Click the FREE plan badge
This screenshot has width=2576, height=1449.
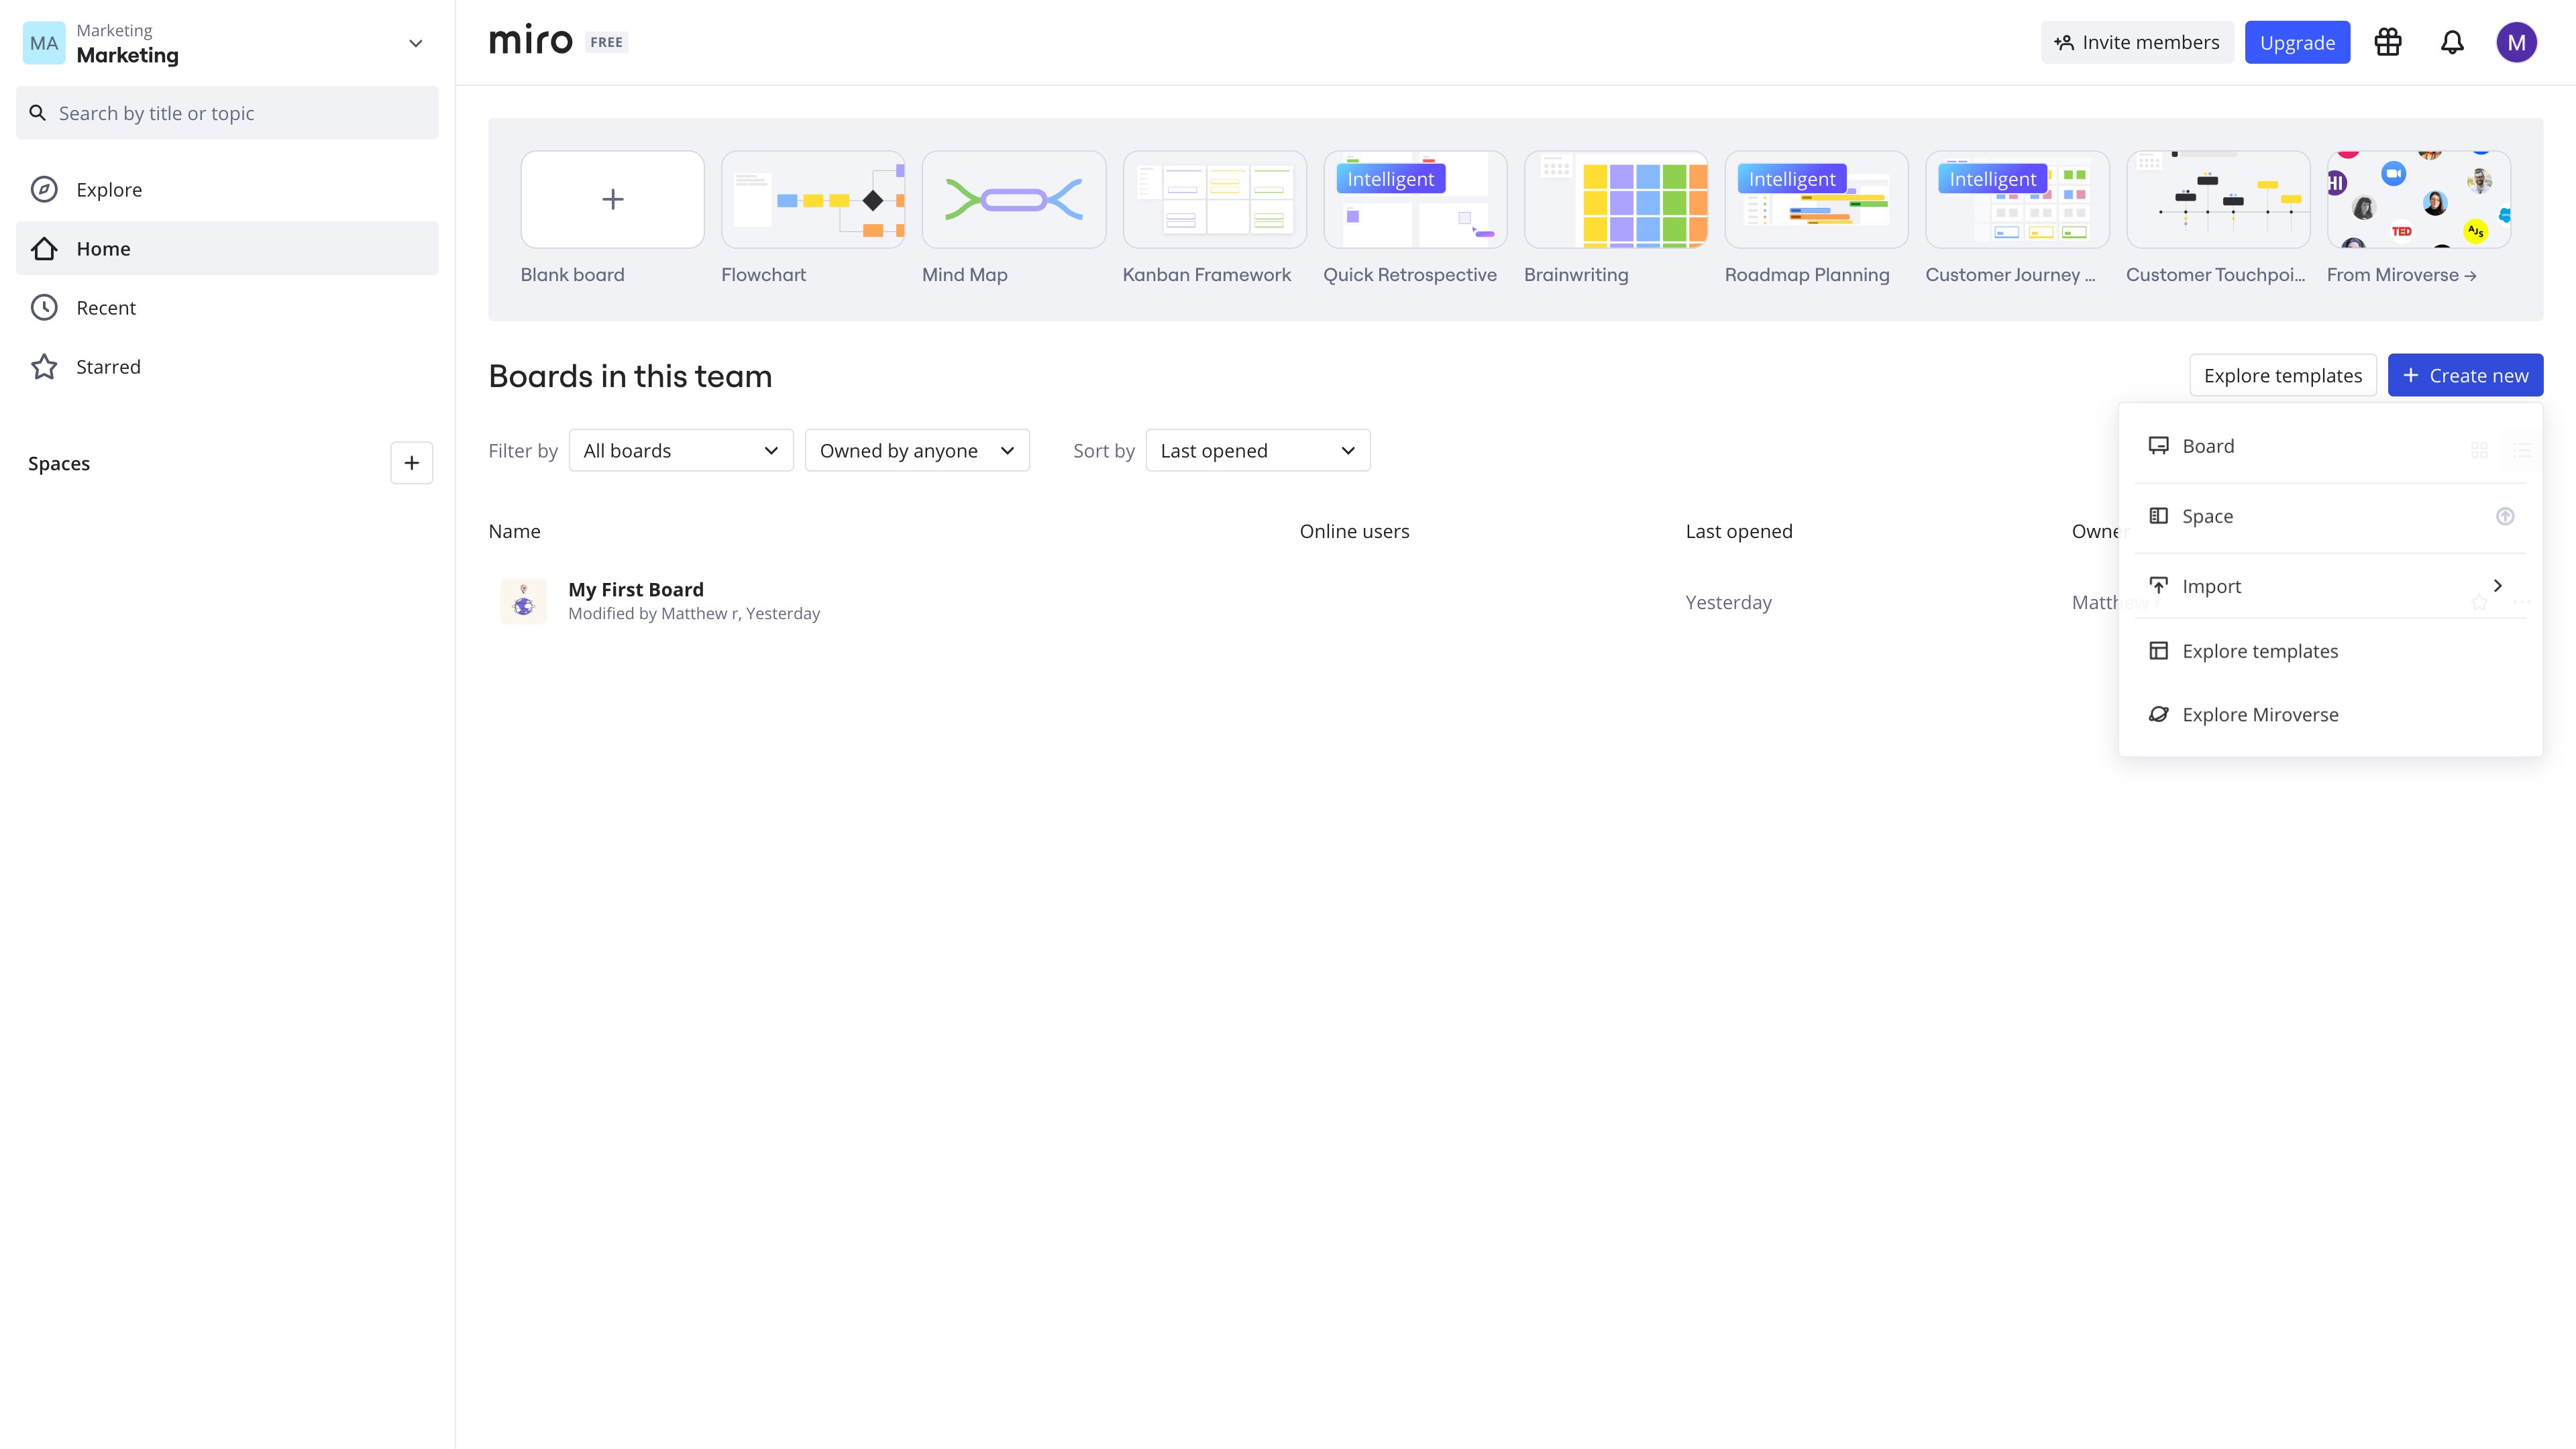tap(606, 42)
